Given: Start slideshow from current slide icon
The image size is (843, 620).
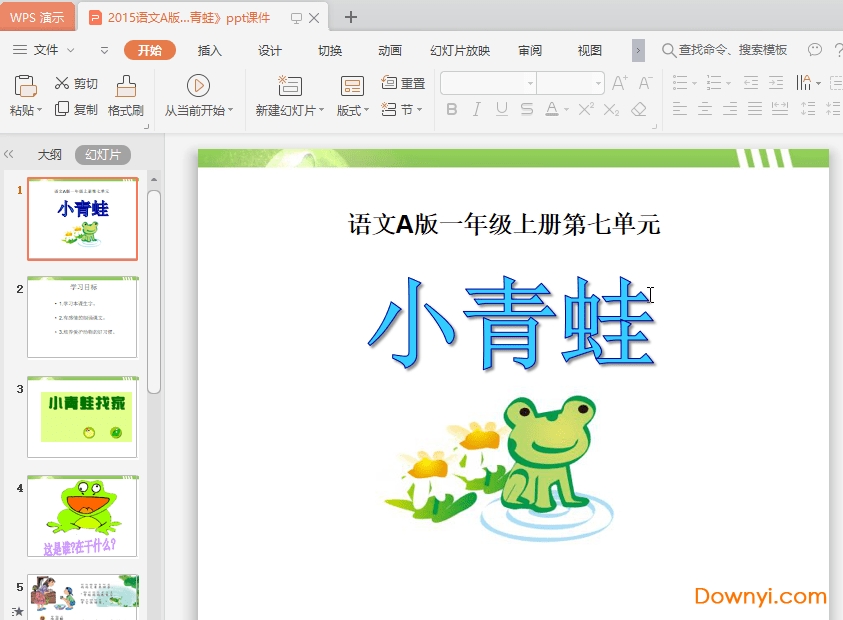Looking at the screenshot, I should click(x=198, y=86).
